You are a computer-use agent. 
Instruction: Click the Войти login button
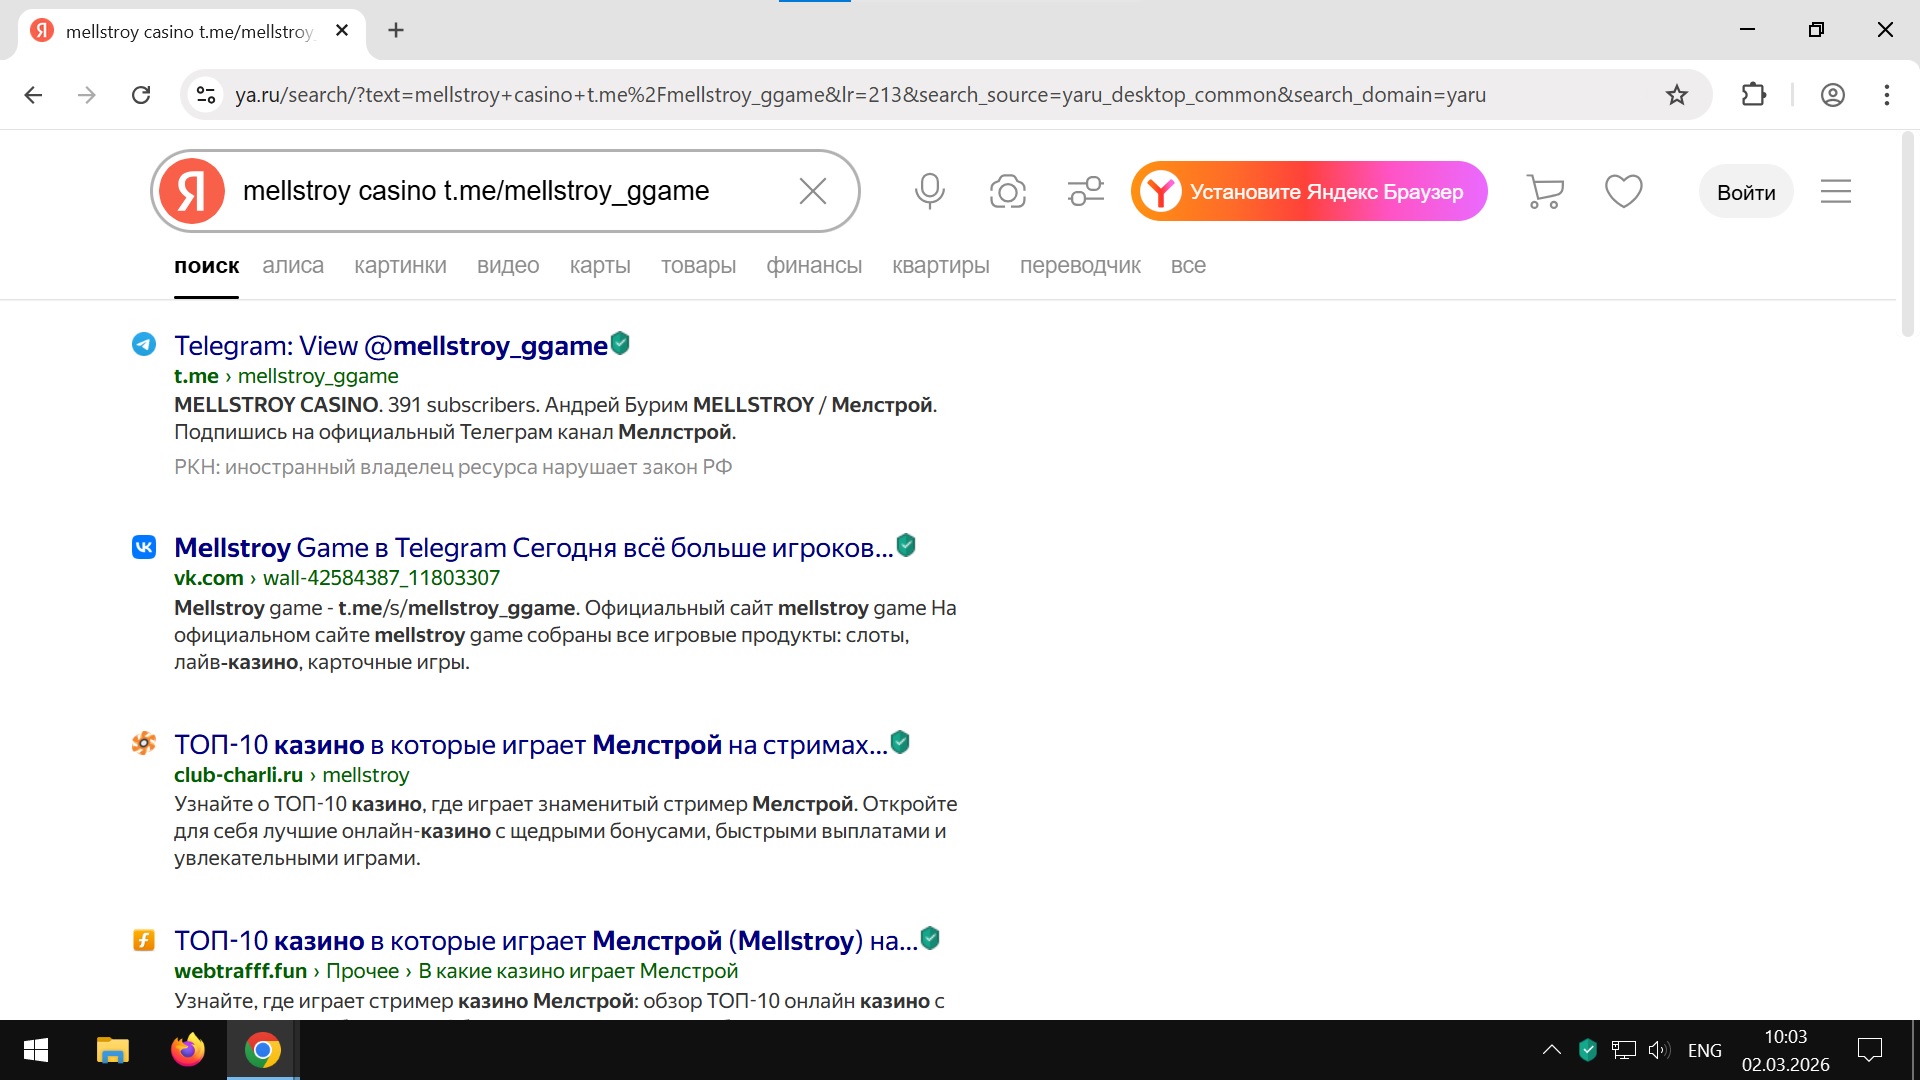pyautogui.click(x=1745, y=192)
